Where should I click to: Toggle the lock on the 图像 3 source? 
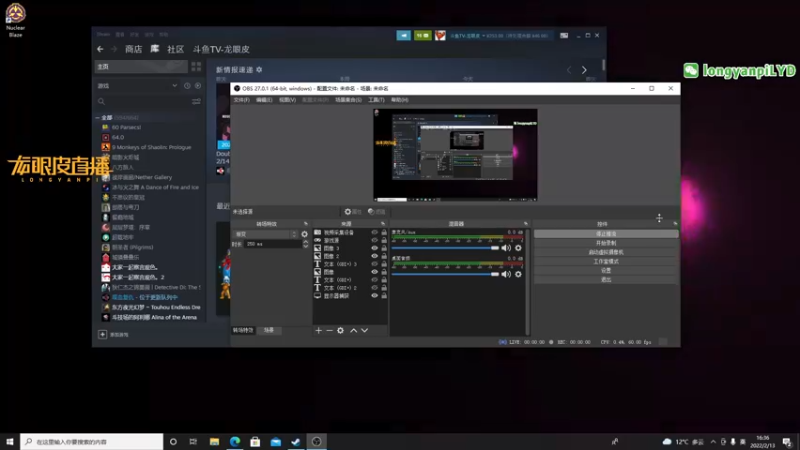point(384,248)
